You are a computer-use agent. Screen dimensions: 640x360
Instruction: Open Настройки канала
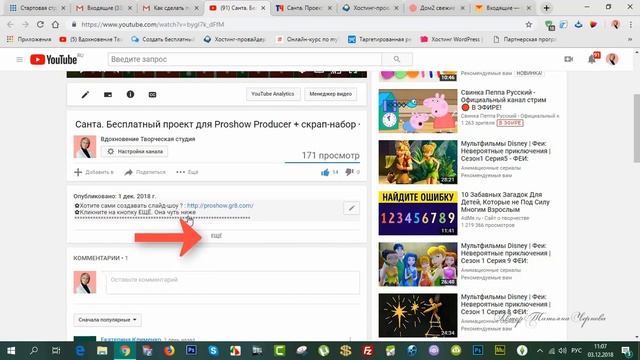coord(135,151)
